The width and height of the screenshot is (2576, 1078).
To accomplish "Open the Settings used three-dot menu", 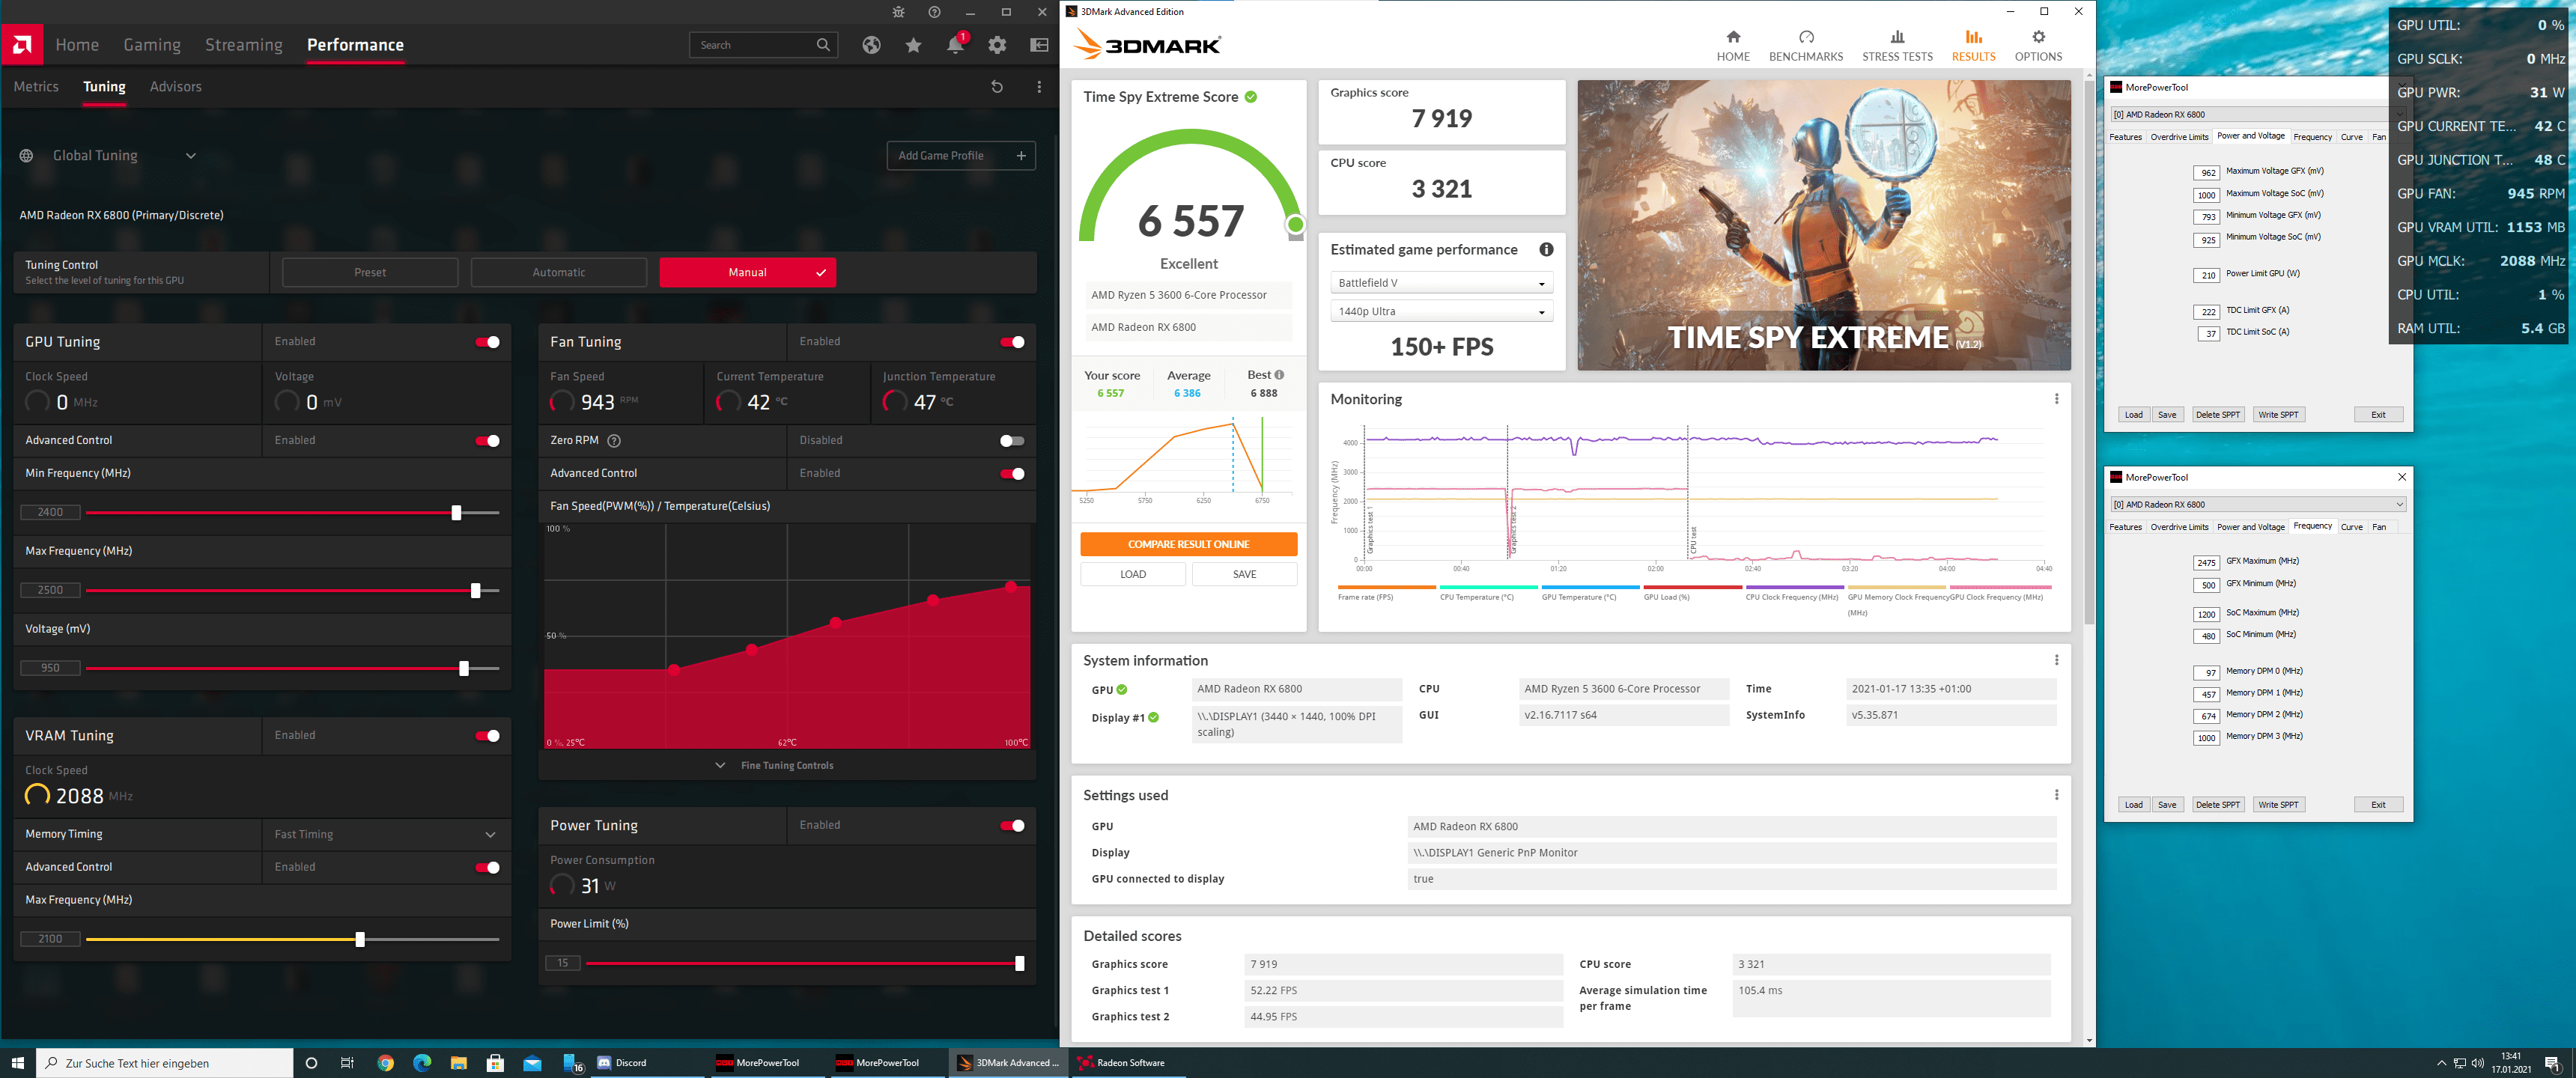I will click(x=2056, y=795).
